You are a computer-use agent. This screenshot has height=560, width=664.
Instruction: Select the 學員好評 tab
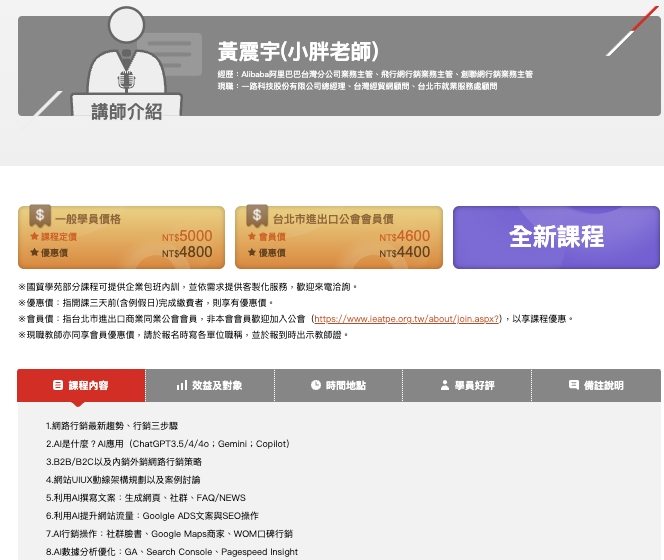467,385
